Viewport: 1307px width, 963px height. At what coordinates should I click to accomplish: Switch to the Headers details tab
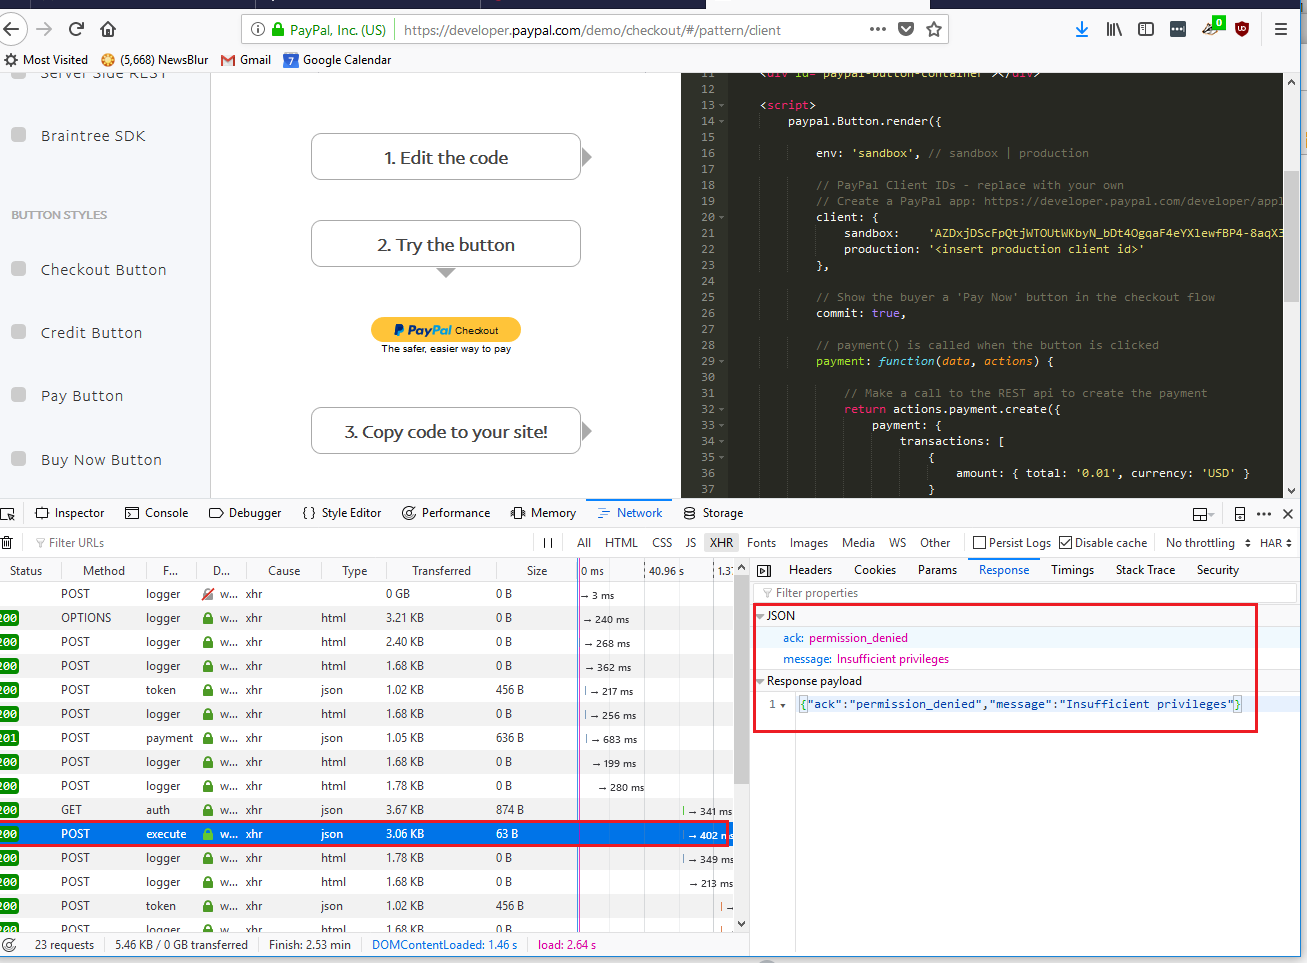tap(810, 570)
